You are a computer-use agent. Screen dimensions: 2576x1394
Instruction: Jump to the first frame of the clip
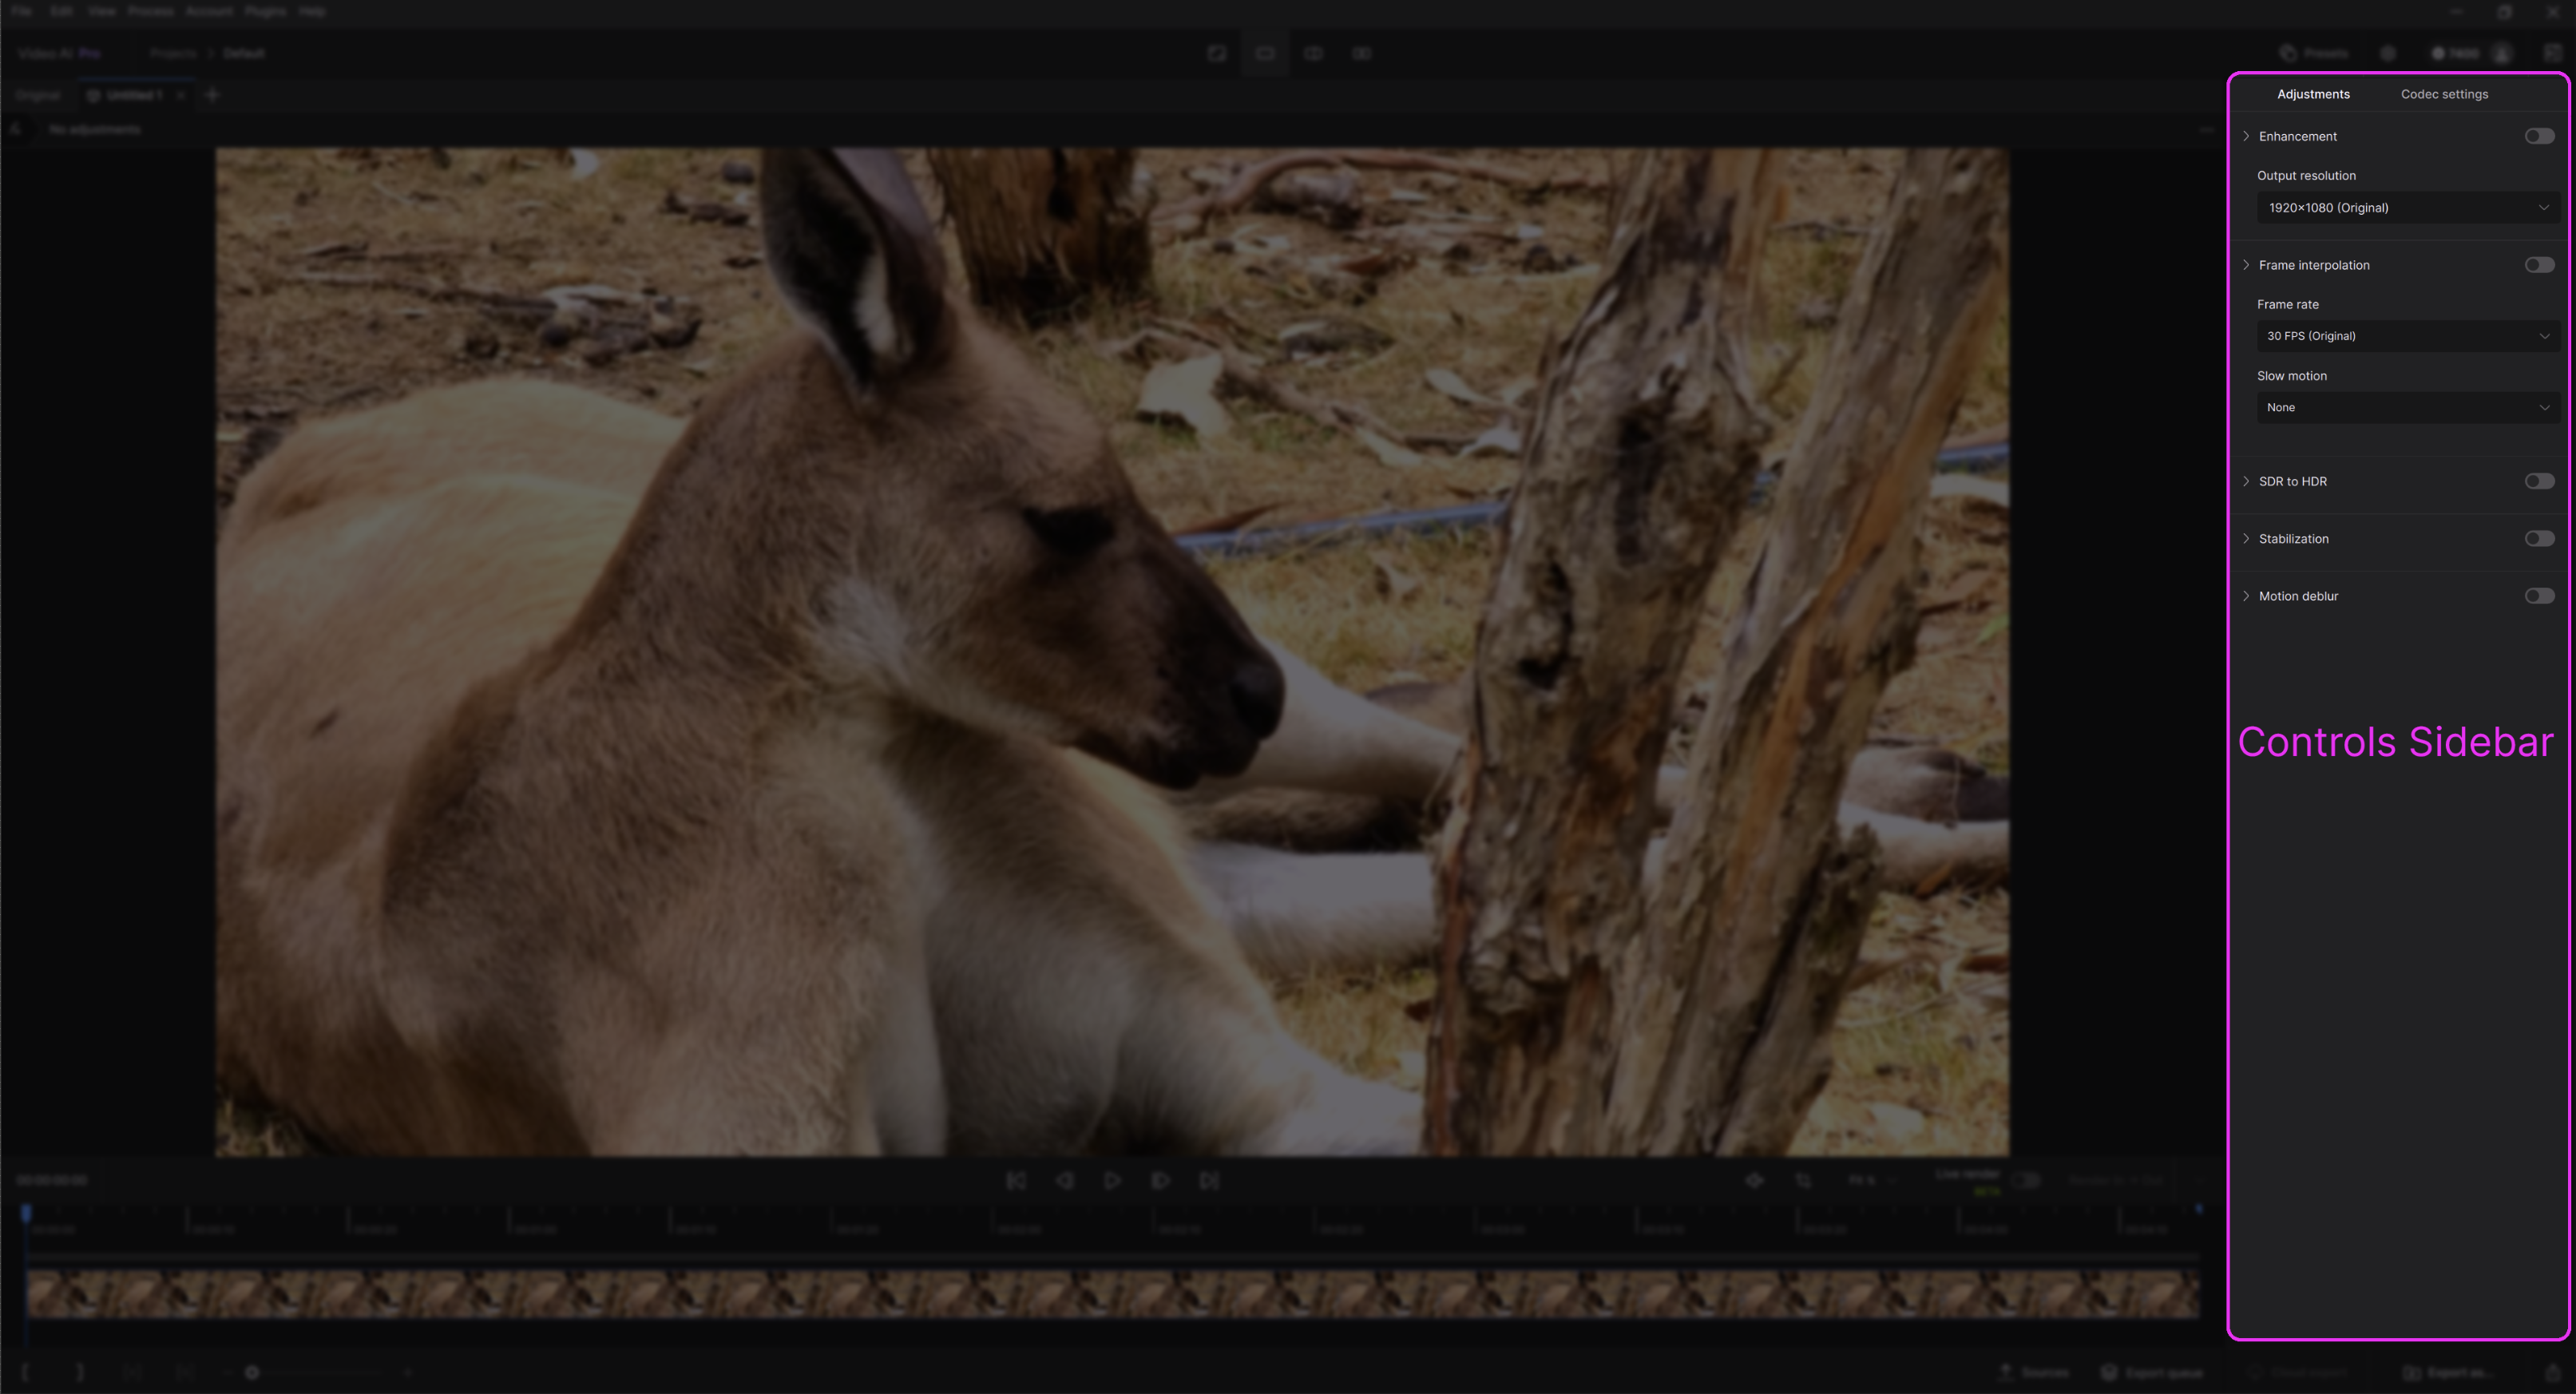[1015, 1181]
